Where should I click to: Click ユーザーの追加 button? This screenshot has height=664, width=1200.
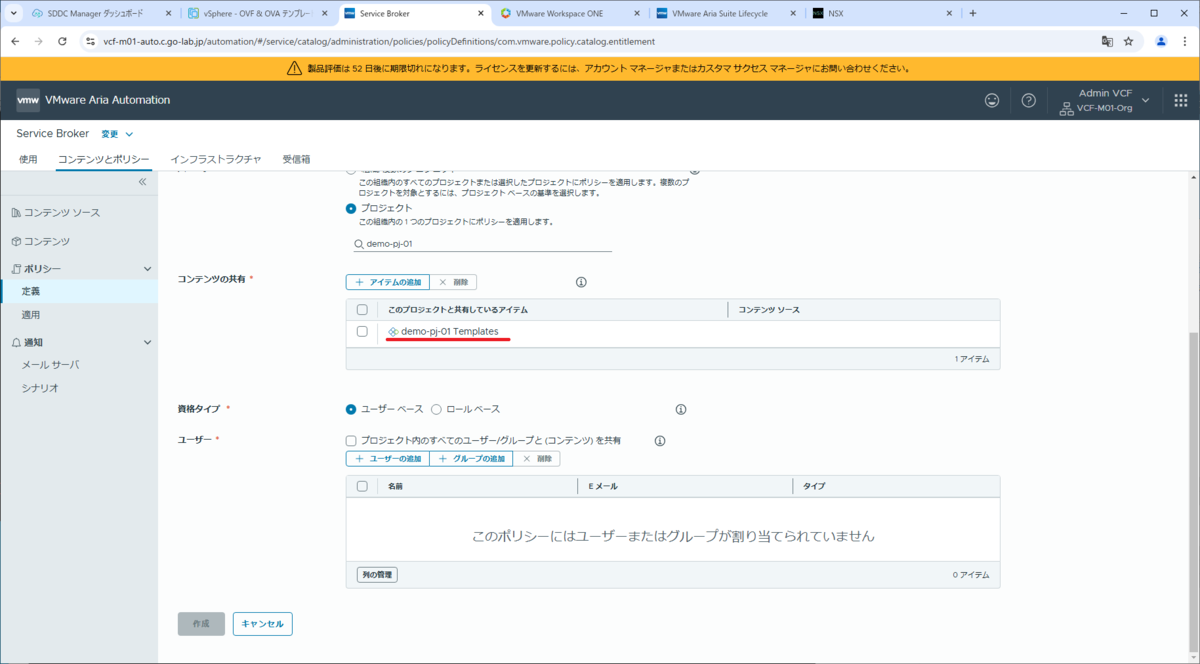point(388,458)
